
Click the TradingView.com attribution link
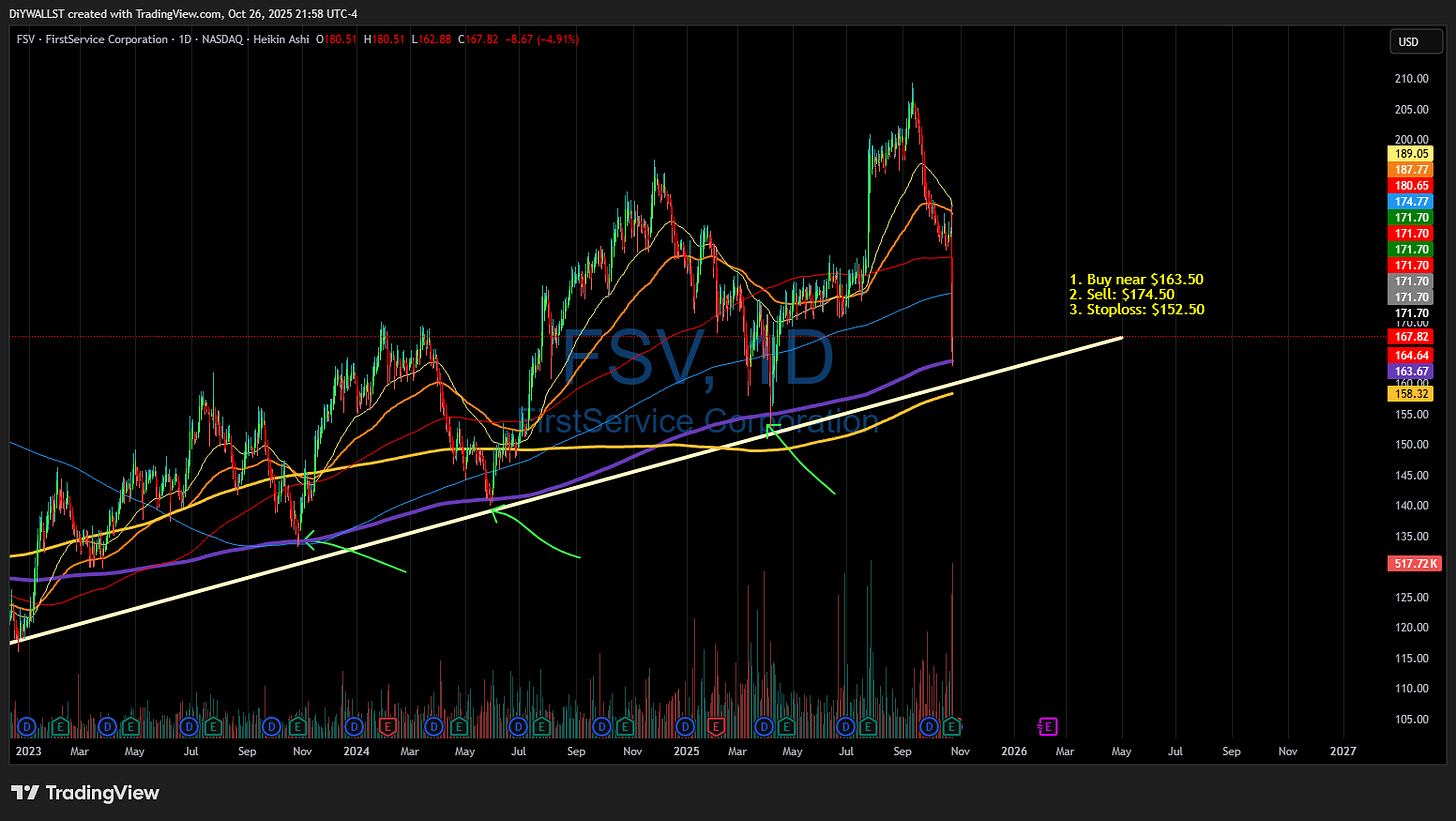tap(176, 13)
